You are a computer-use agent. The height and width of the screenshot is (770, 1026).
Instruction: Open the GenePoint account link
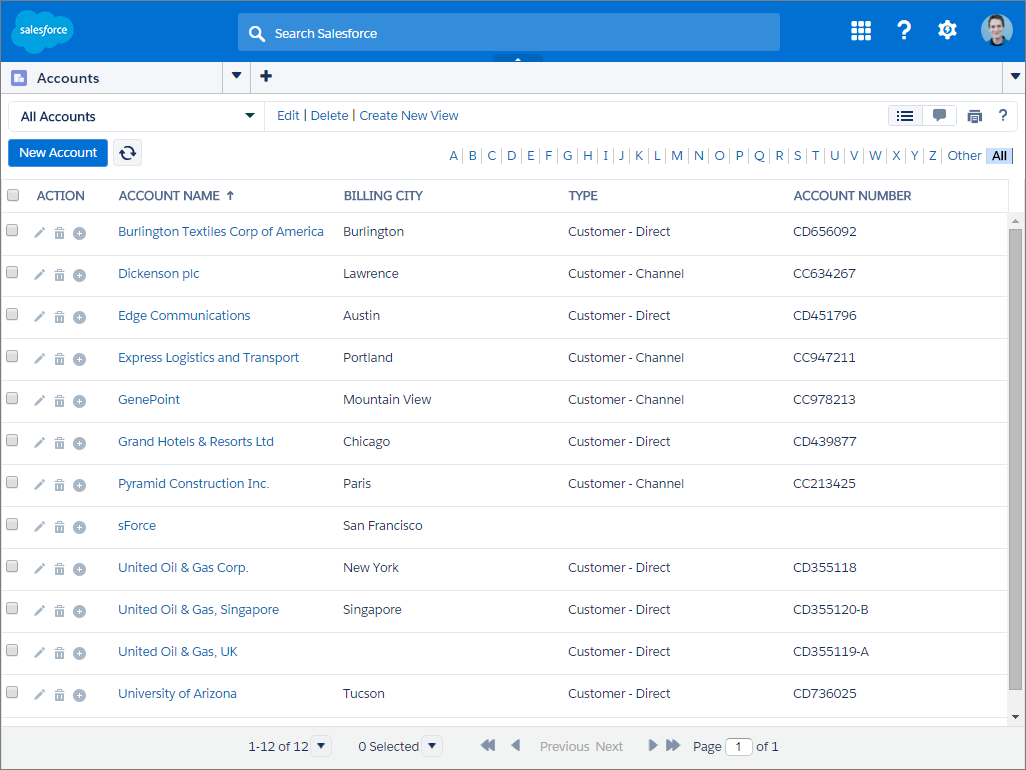pyautogui.click(x=149, y=400)
